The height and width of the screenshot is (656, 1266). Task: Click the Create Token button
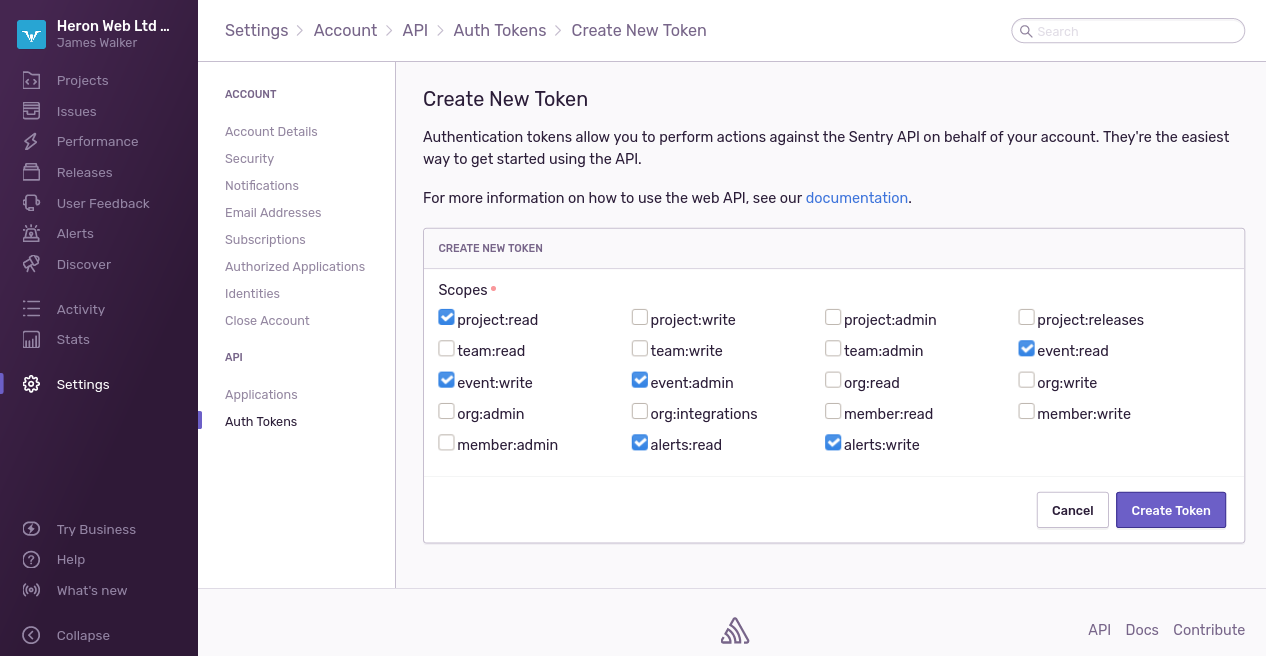(x=1170, y=510)
